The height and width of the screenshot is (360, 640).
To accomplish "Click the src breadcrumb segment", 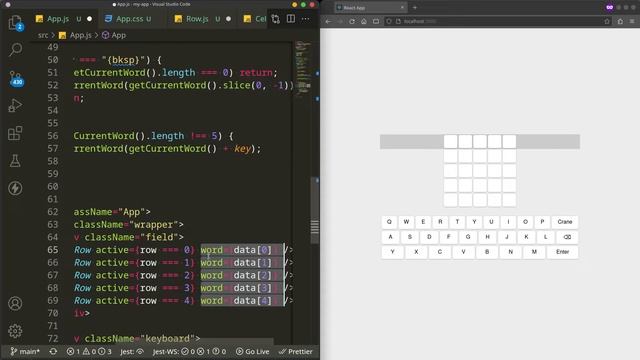I will (x=43, y=36).
